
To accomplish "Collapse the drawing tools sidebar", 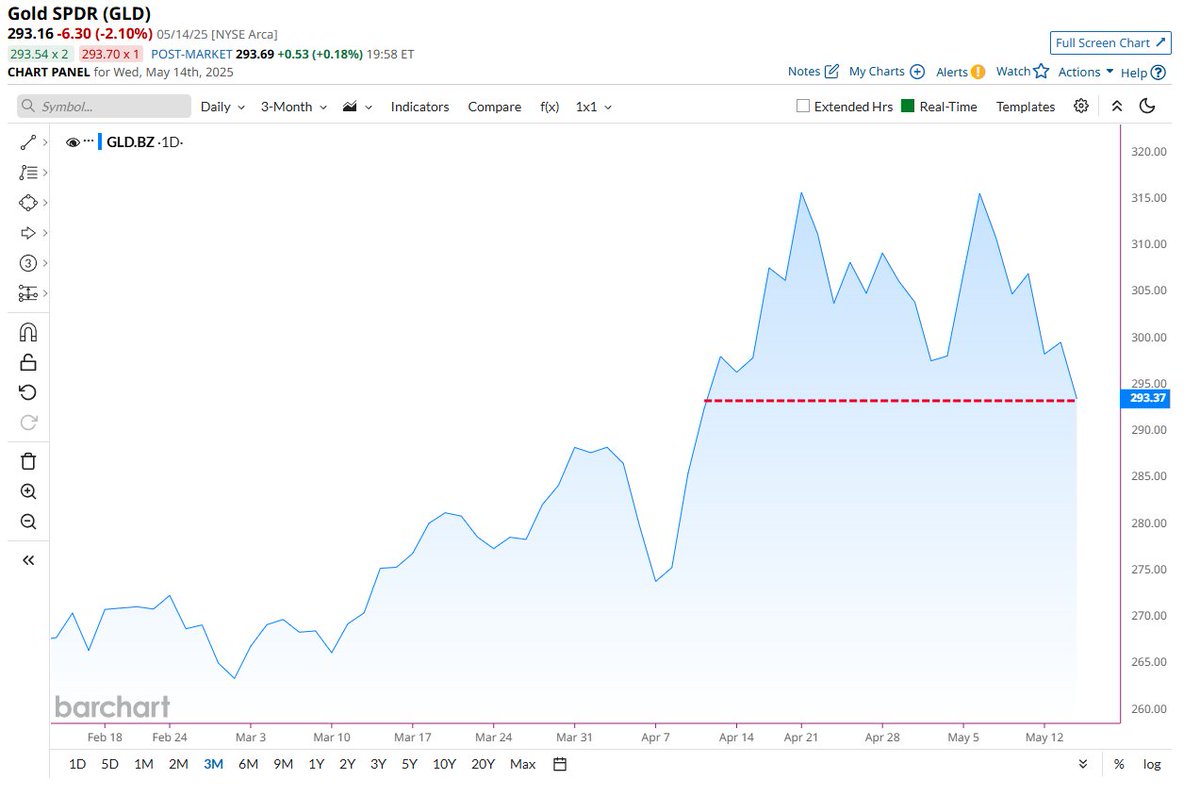I will 28,560.
